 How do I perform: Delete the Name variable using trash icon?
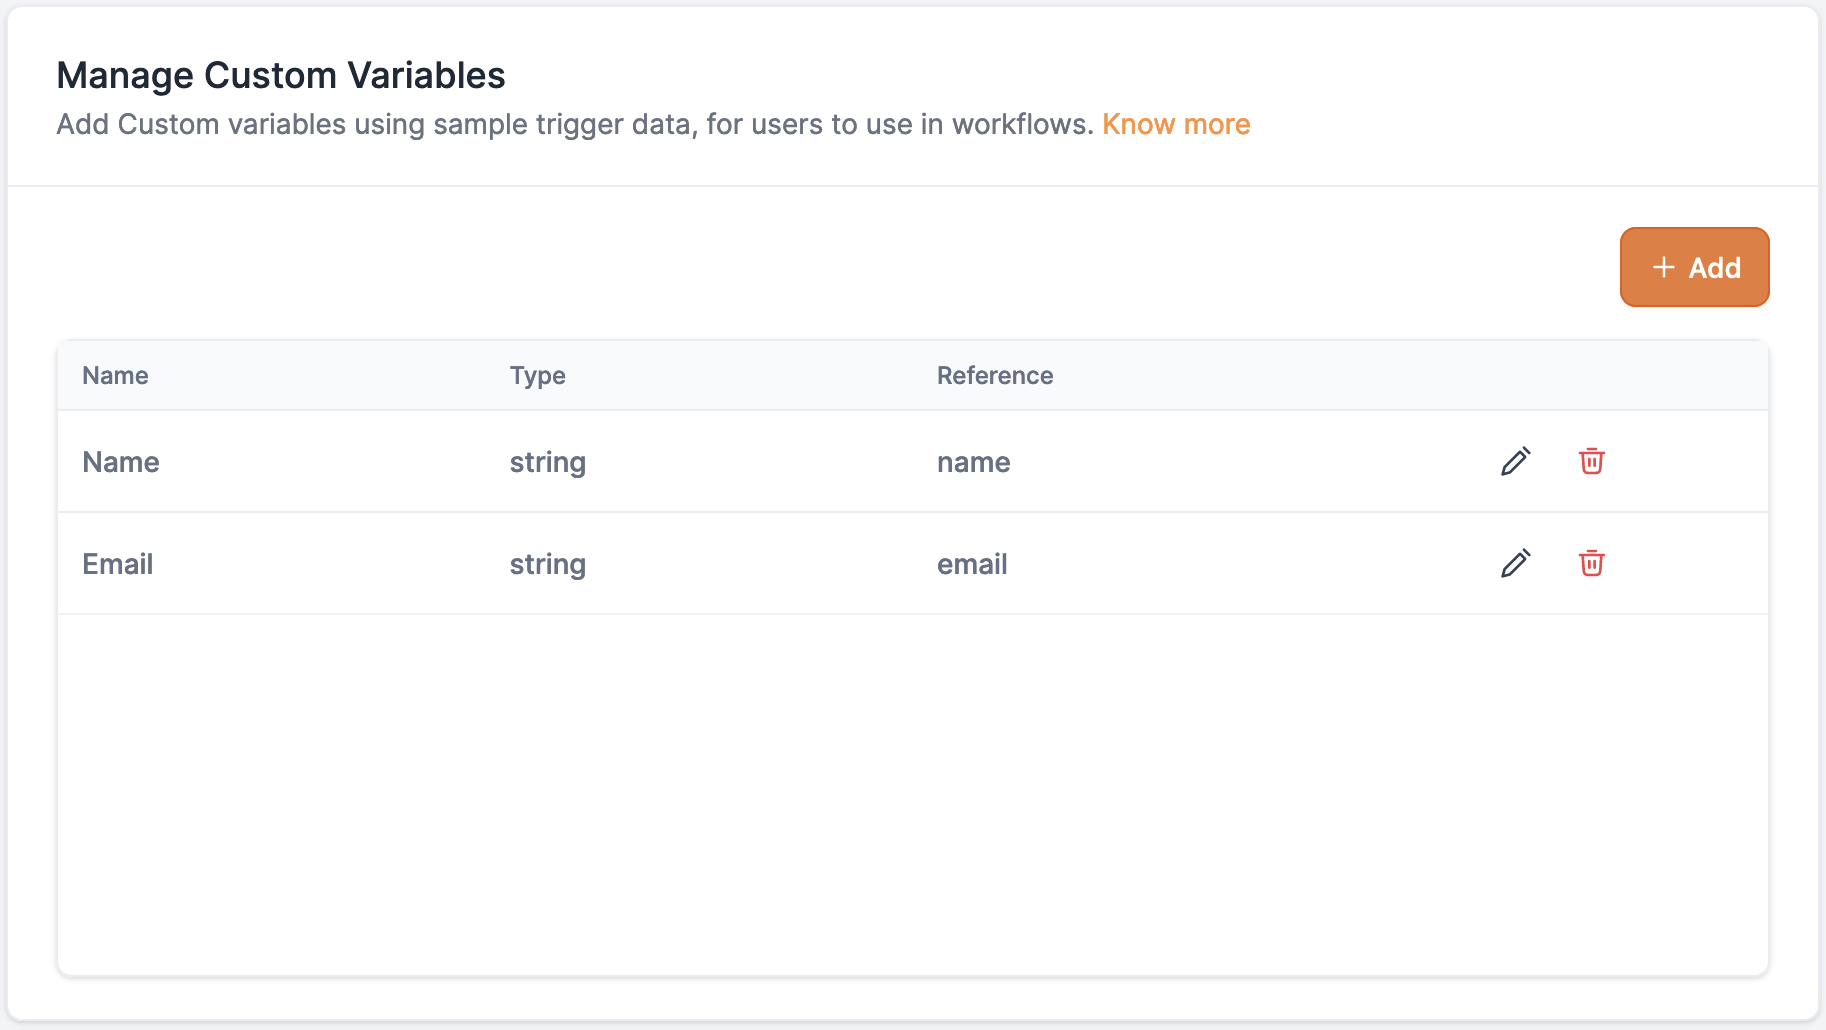[1591, 461]
